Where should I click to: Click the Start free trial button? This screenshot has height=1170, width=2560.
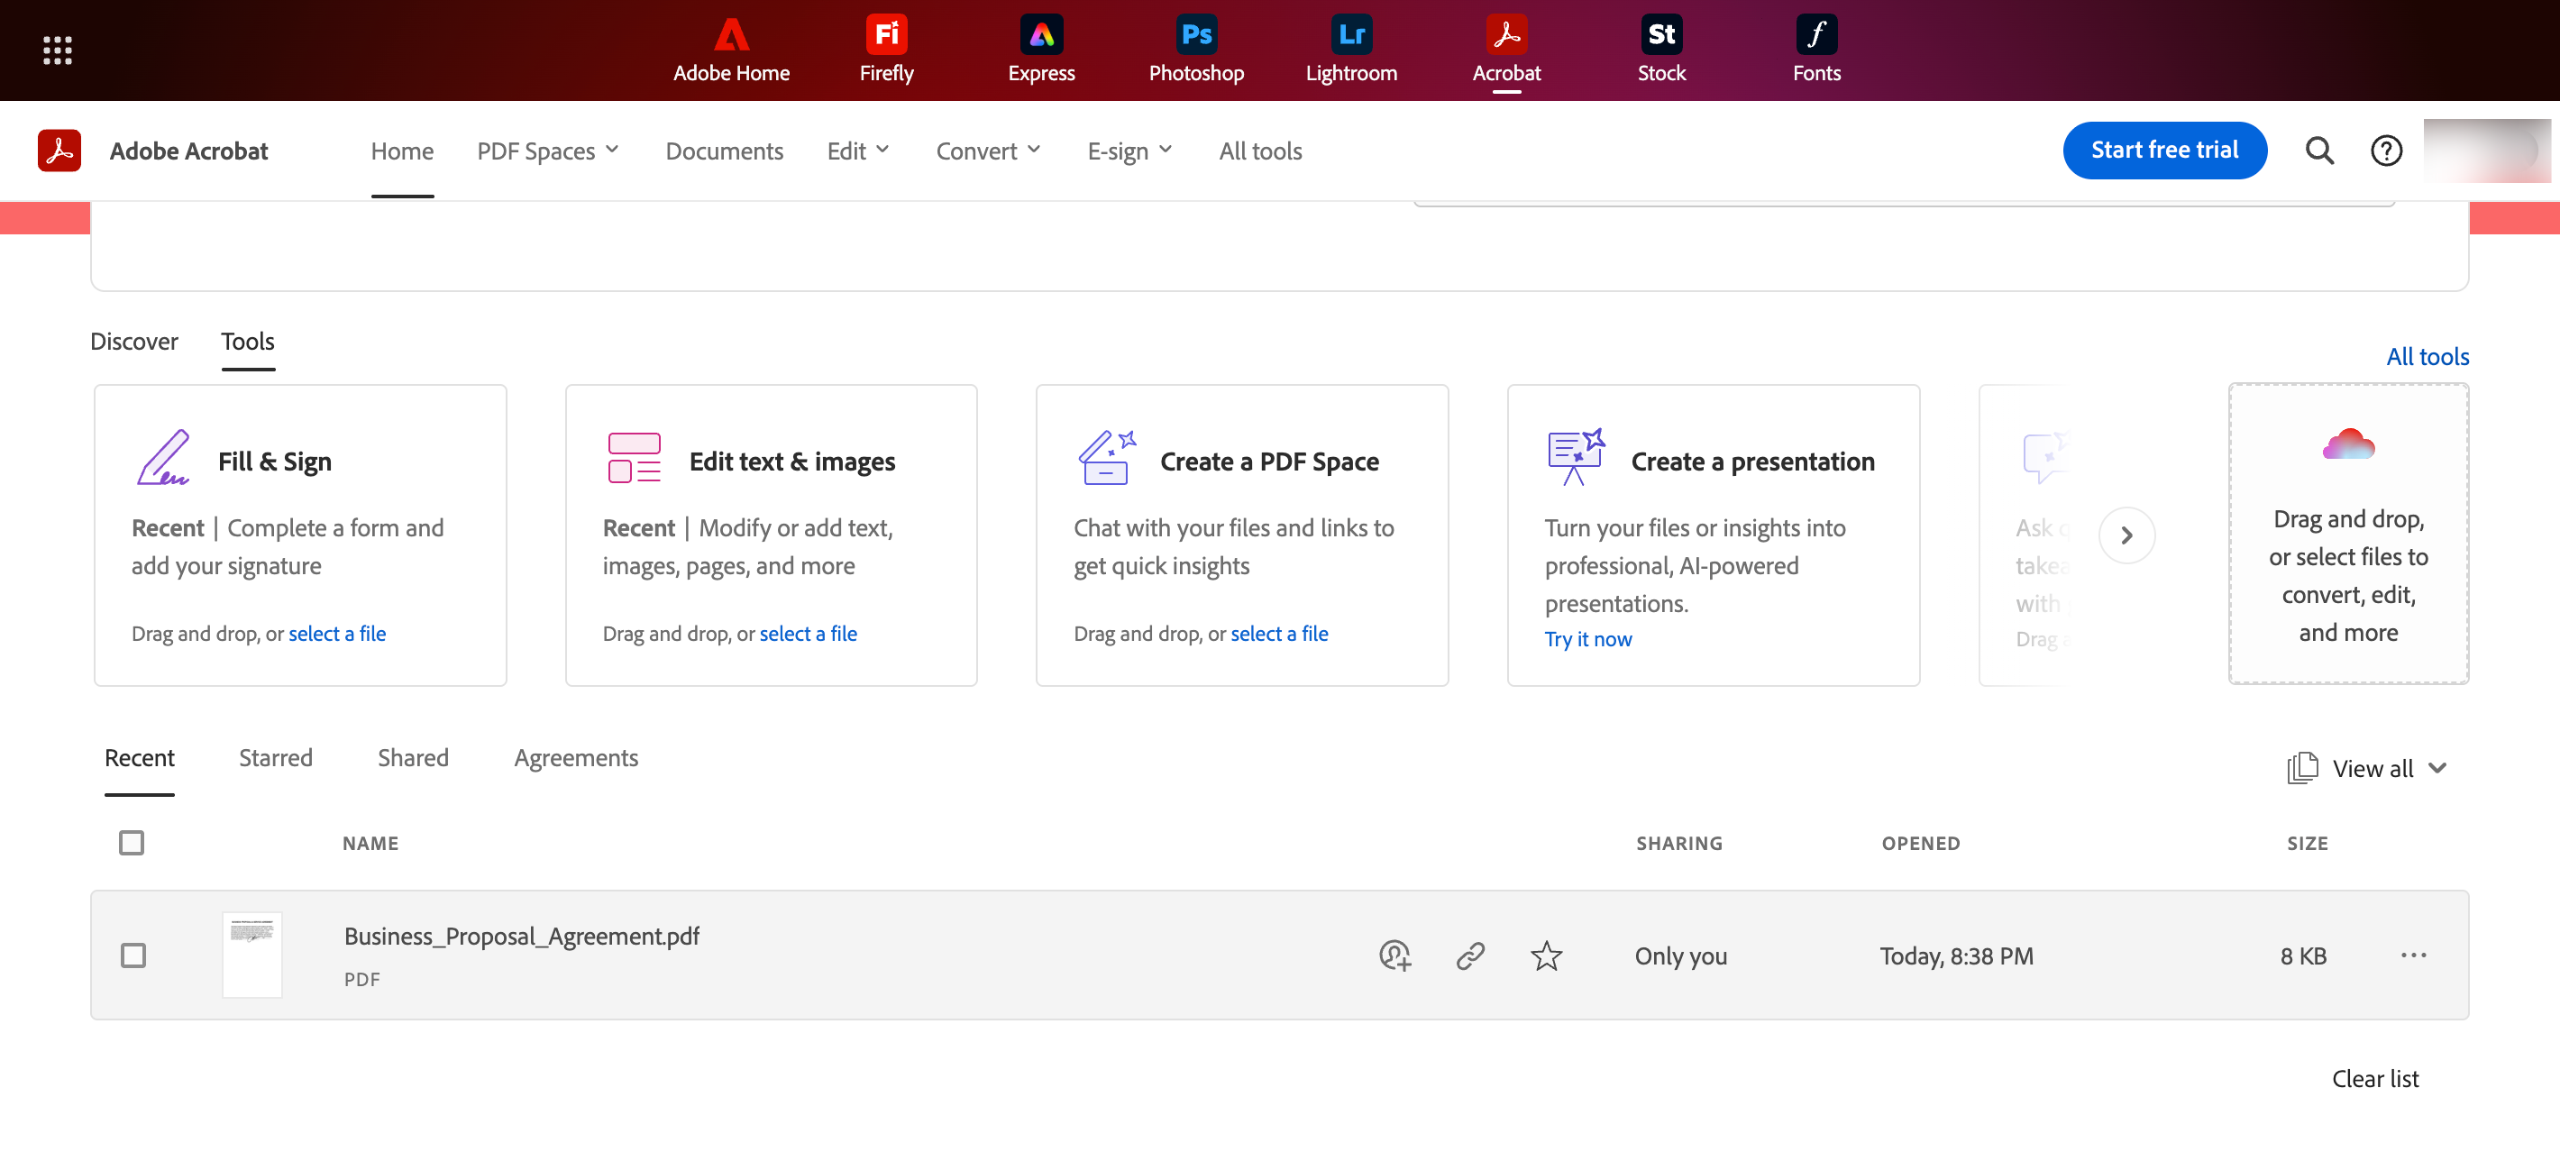[2164, 151]
